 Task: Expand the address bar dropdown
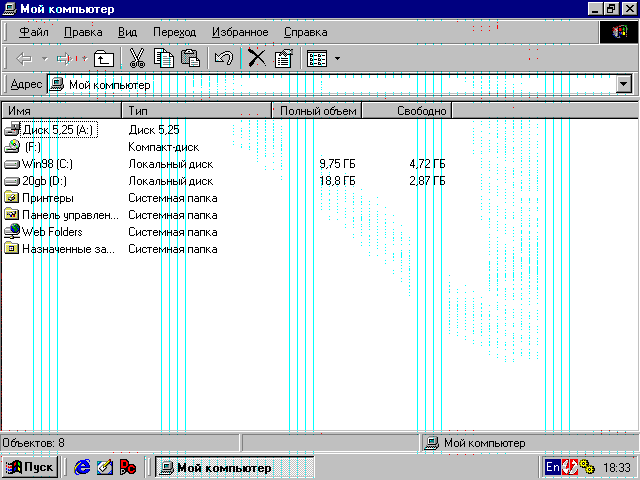624,84
